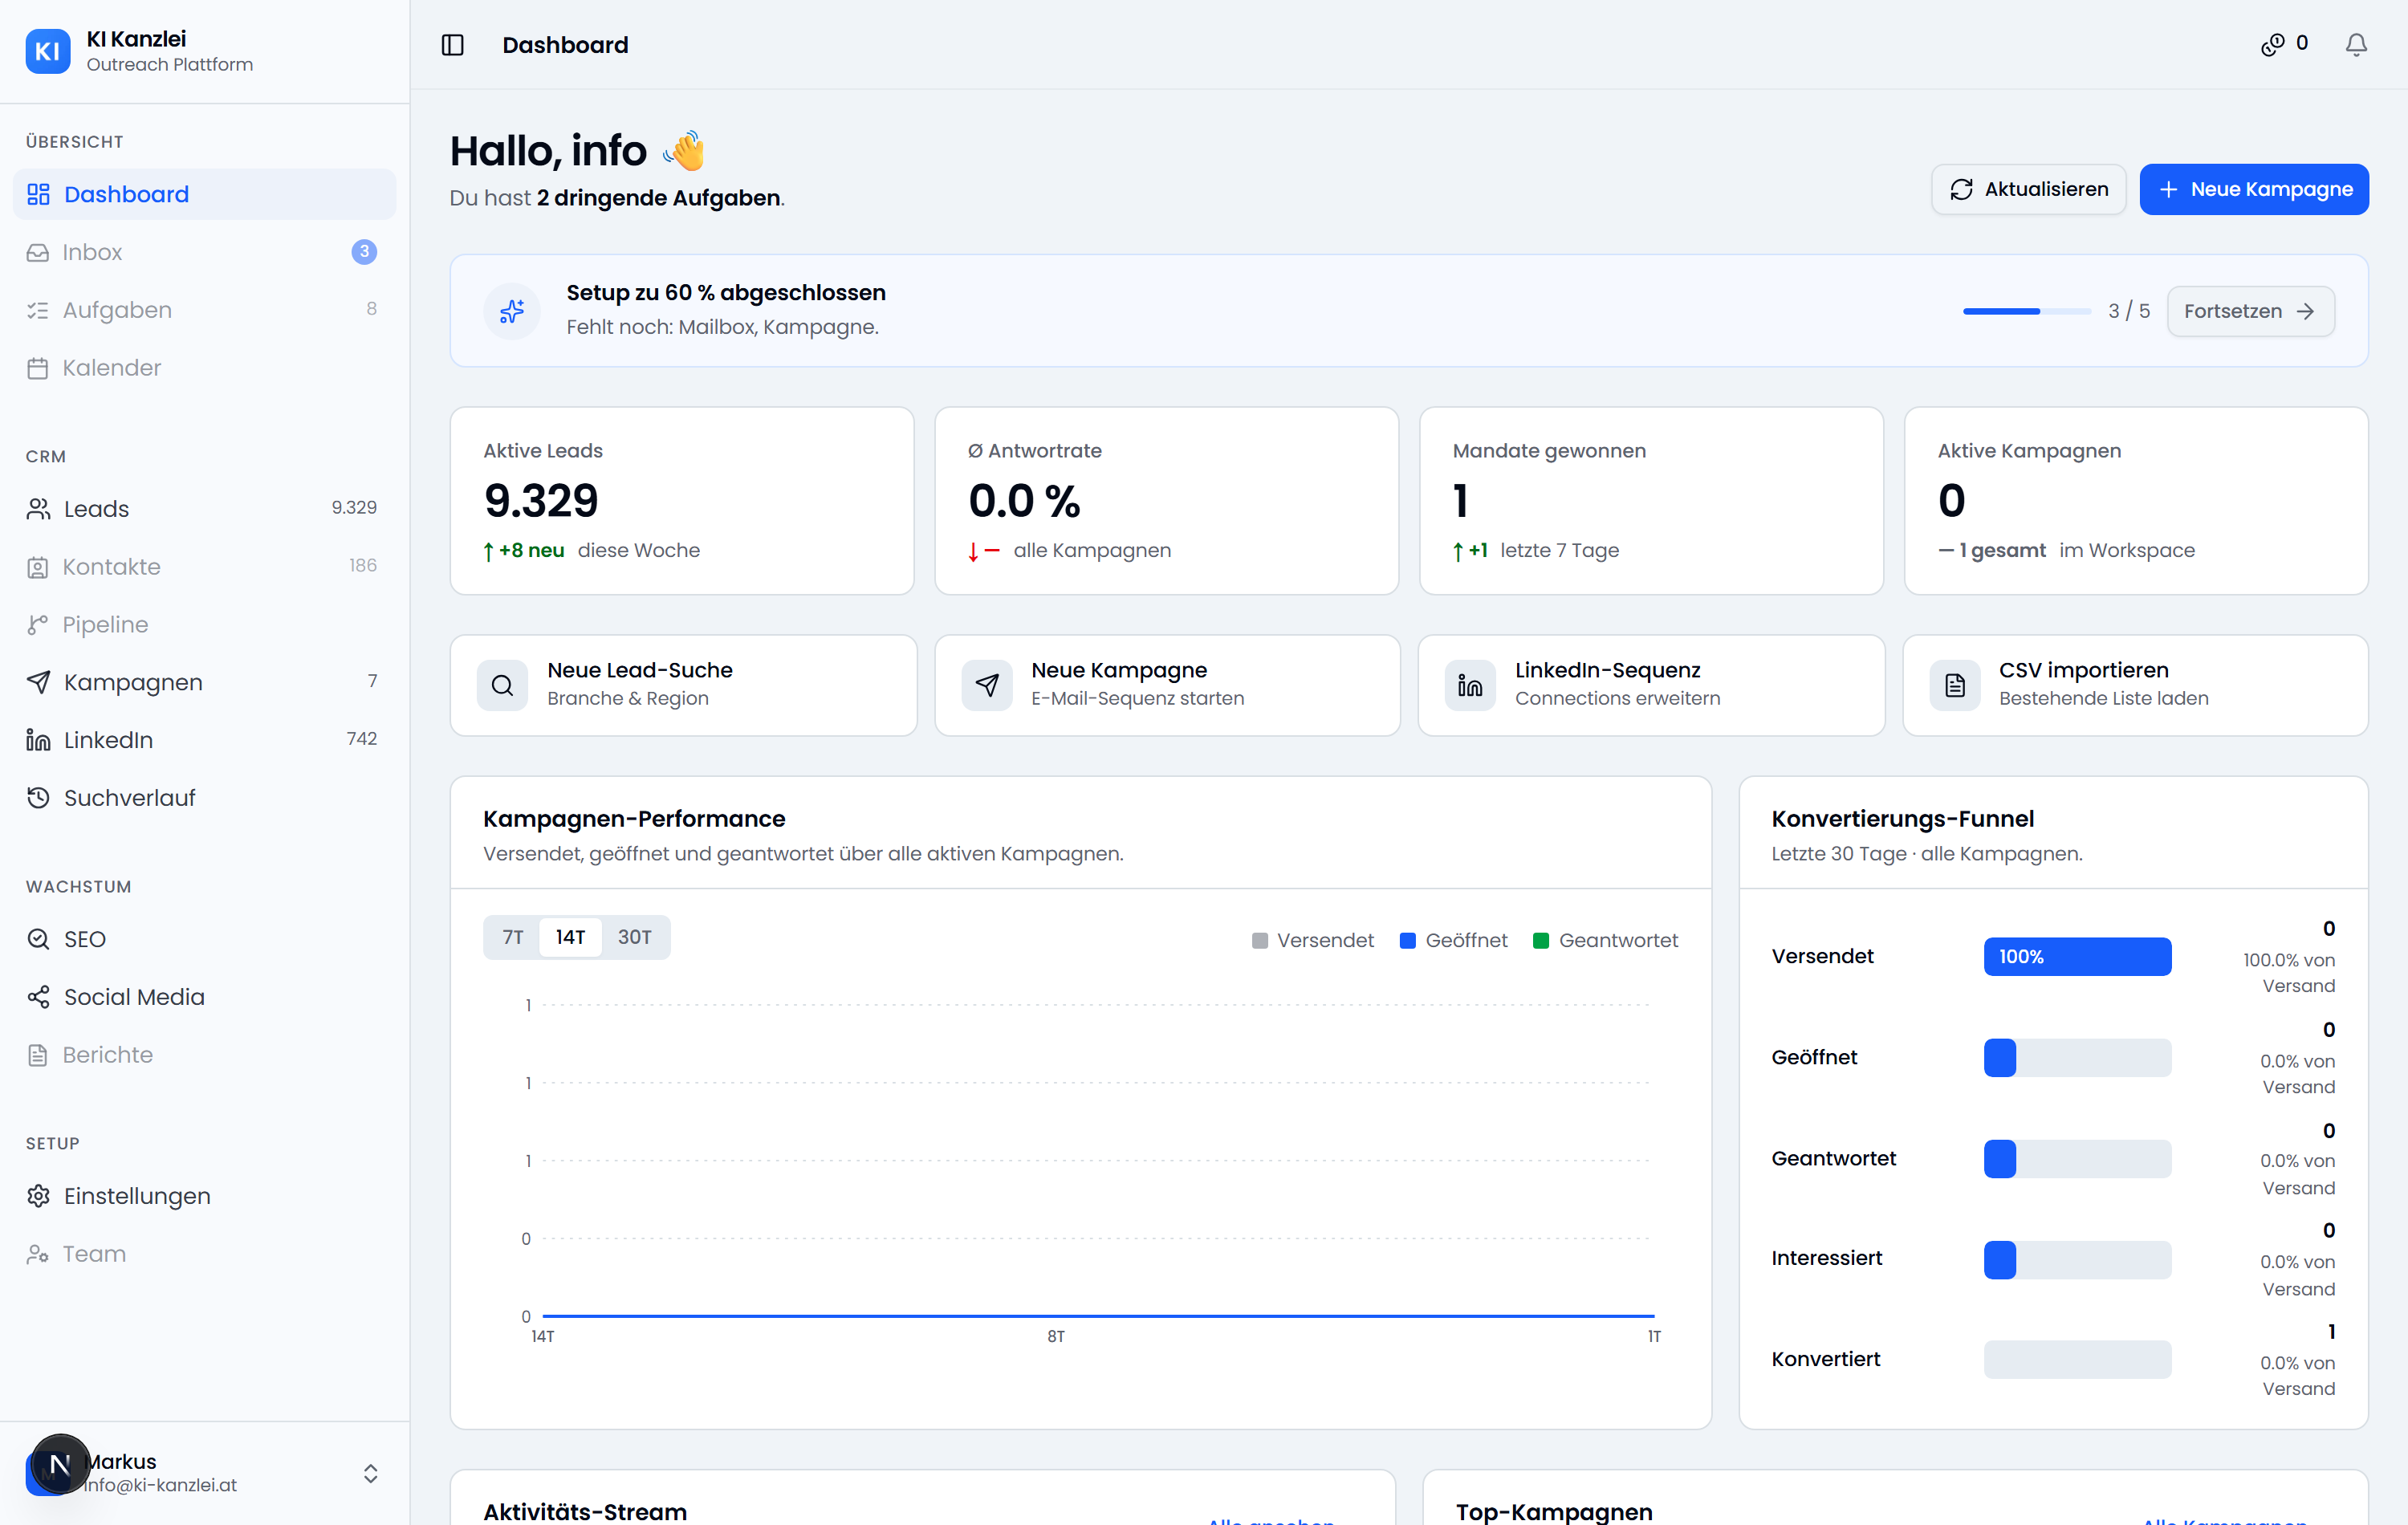Select the 14T chart range

tap(570, 937)
